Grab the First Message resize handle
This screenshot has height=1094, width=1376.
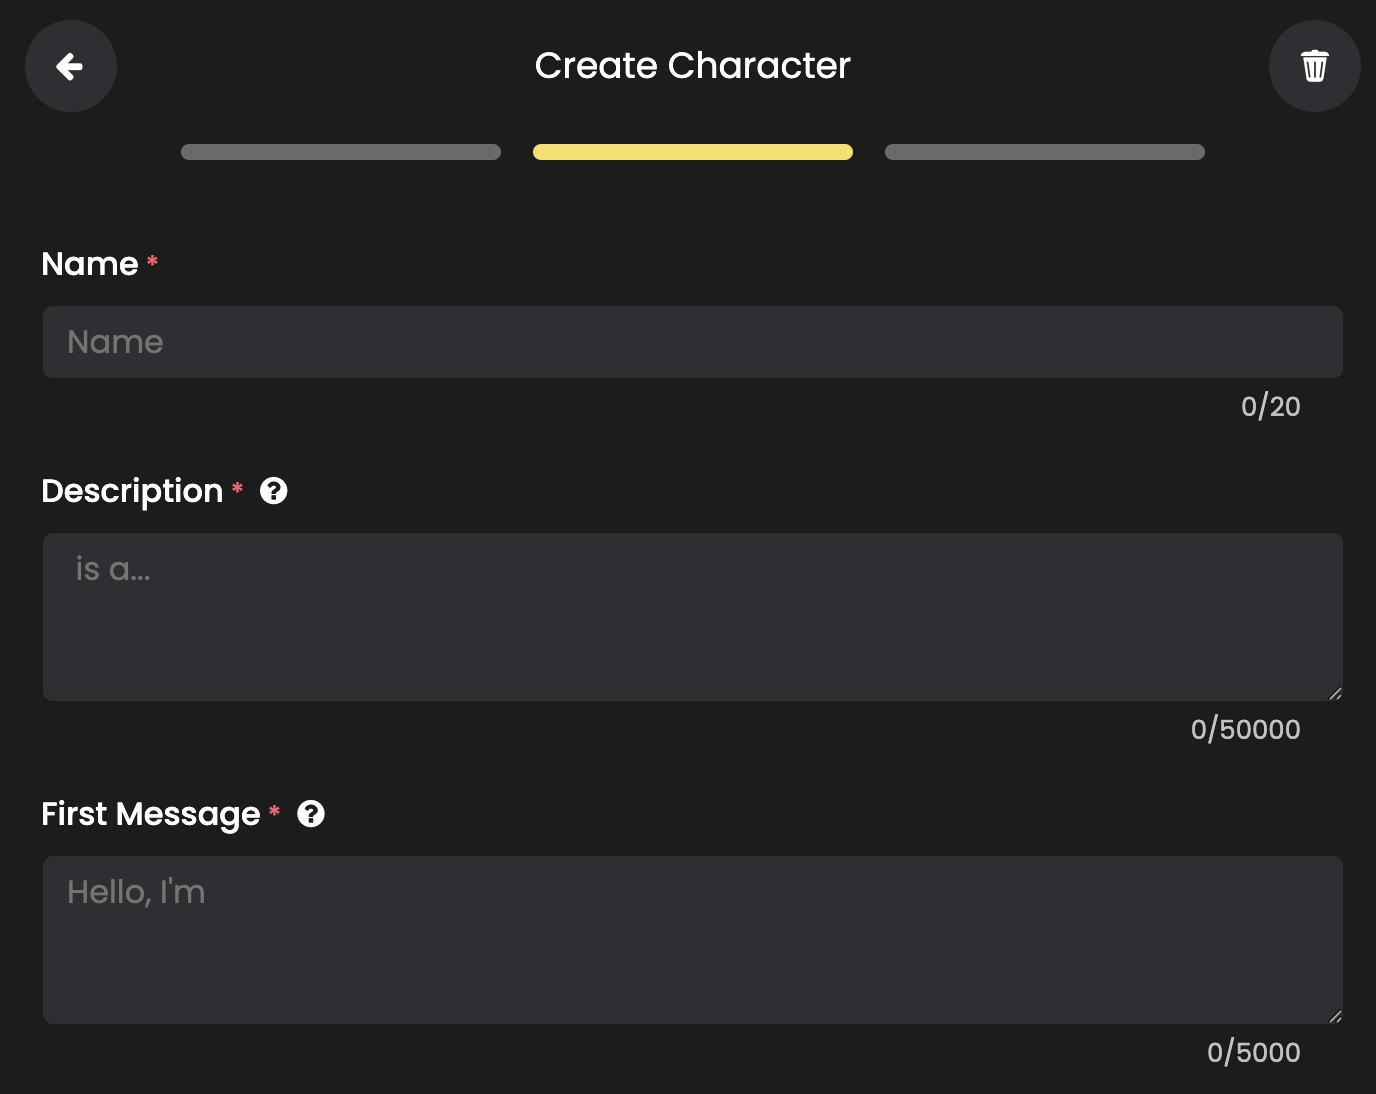pyautogui.click(x=1335, y=1016)
